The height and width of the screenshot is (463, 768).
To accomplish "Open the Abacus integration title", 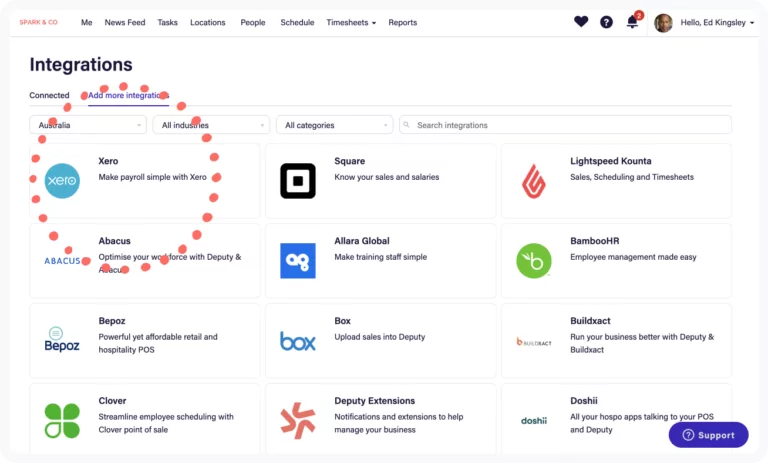I will [x=115, y=241].
